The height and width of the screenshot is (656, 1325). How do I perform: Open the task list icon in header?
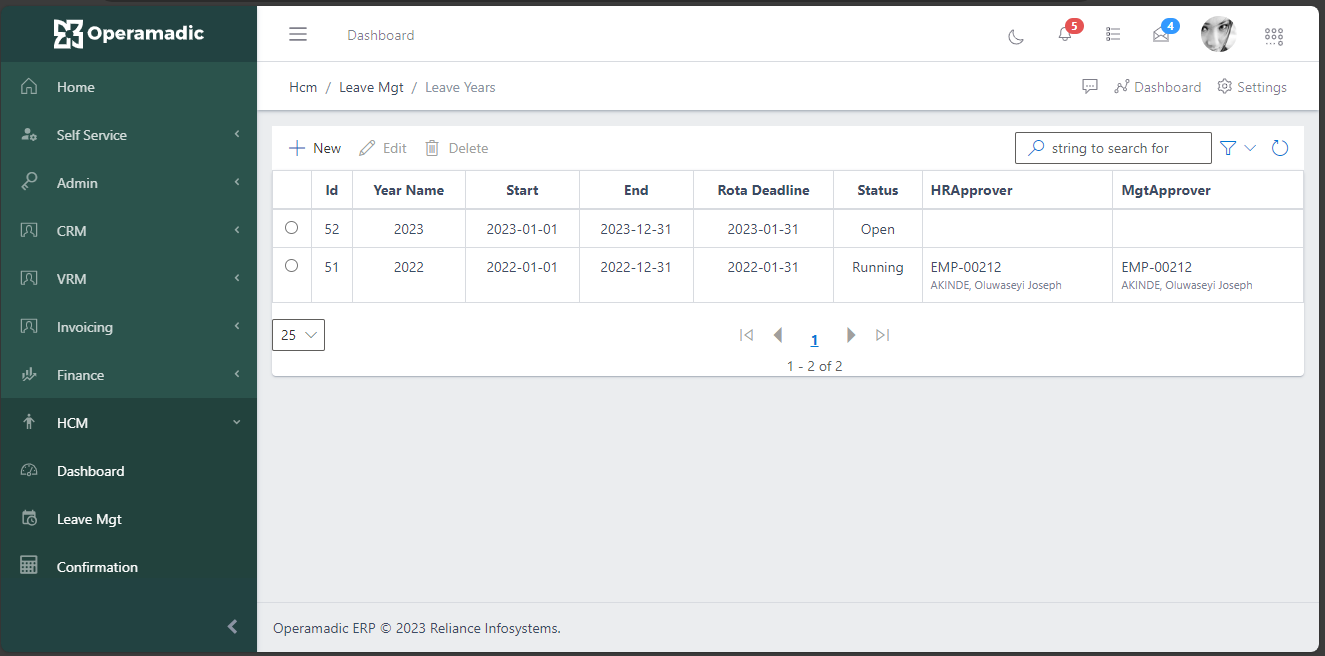coord(1113,35)
